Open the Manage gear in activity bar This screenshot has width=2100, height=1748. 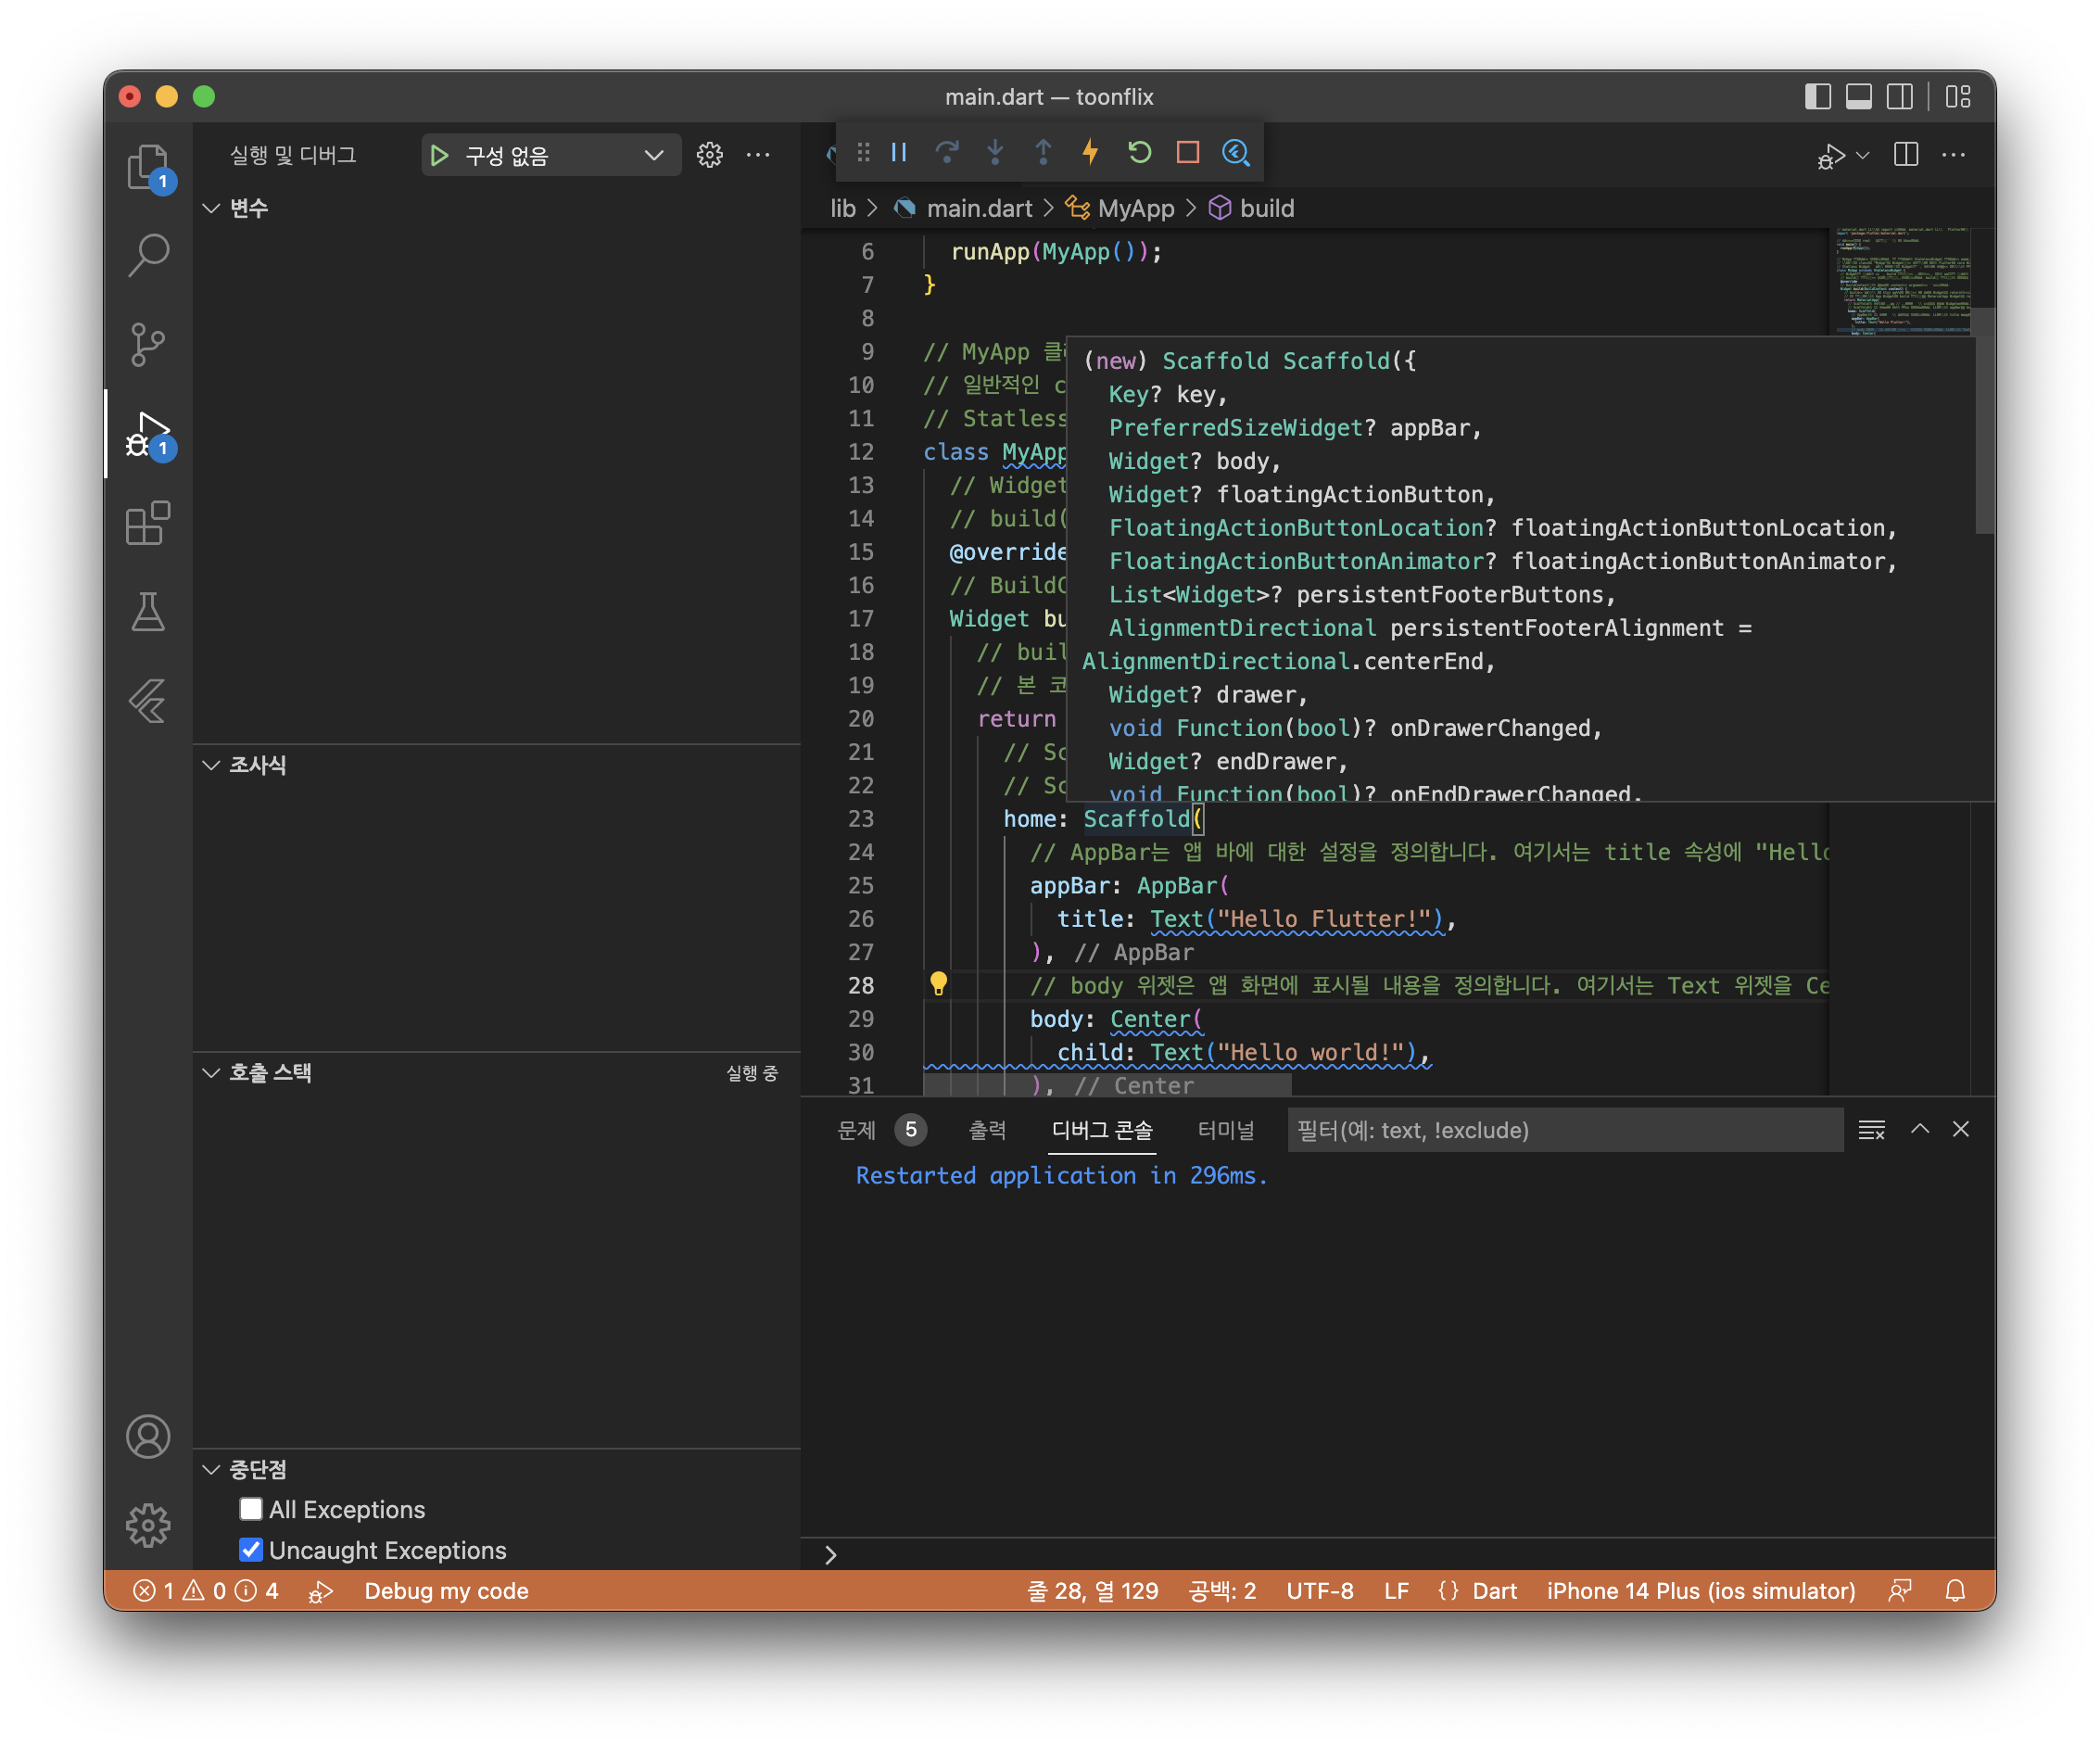[148, 1525]
